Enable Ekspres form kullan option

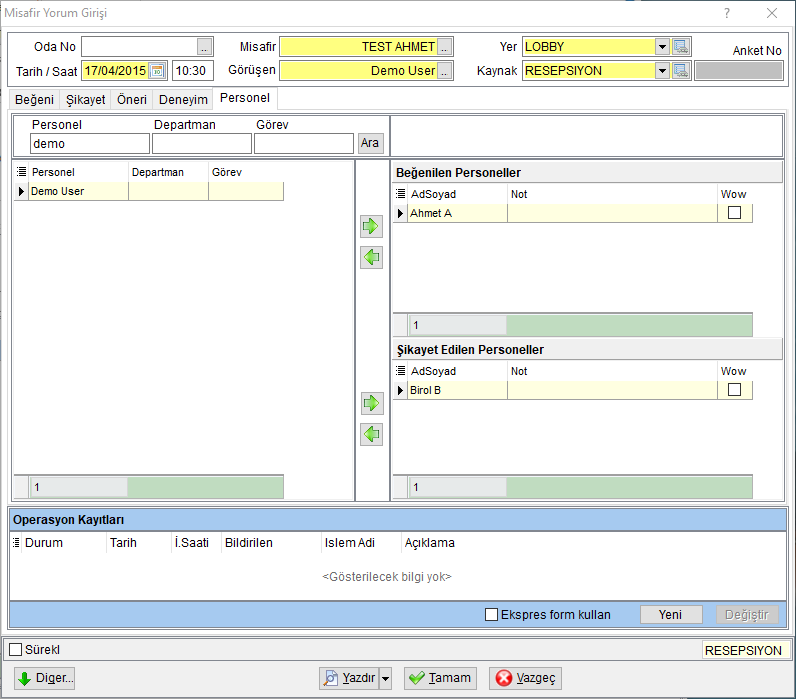[x=491, y=615]
